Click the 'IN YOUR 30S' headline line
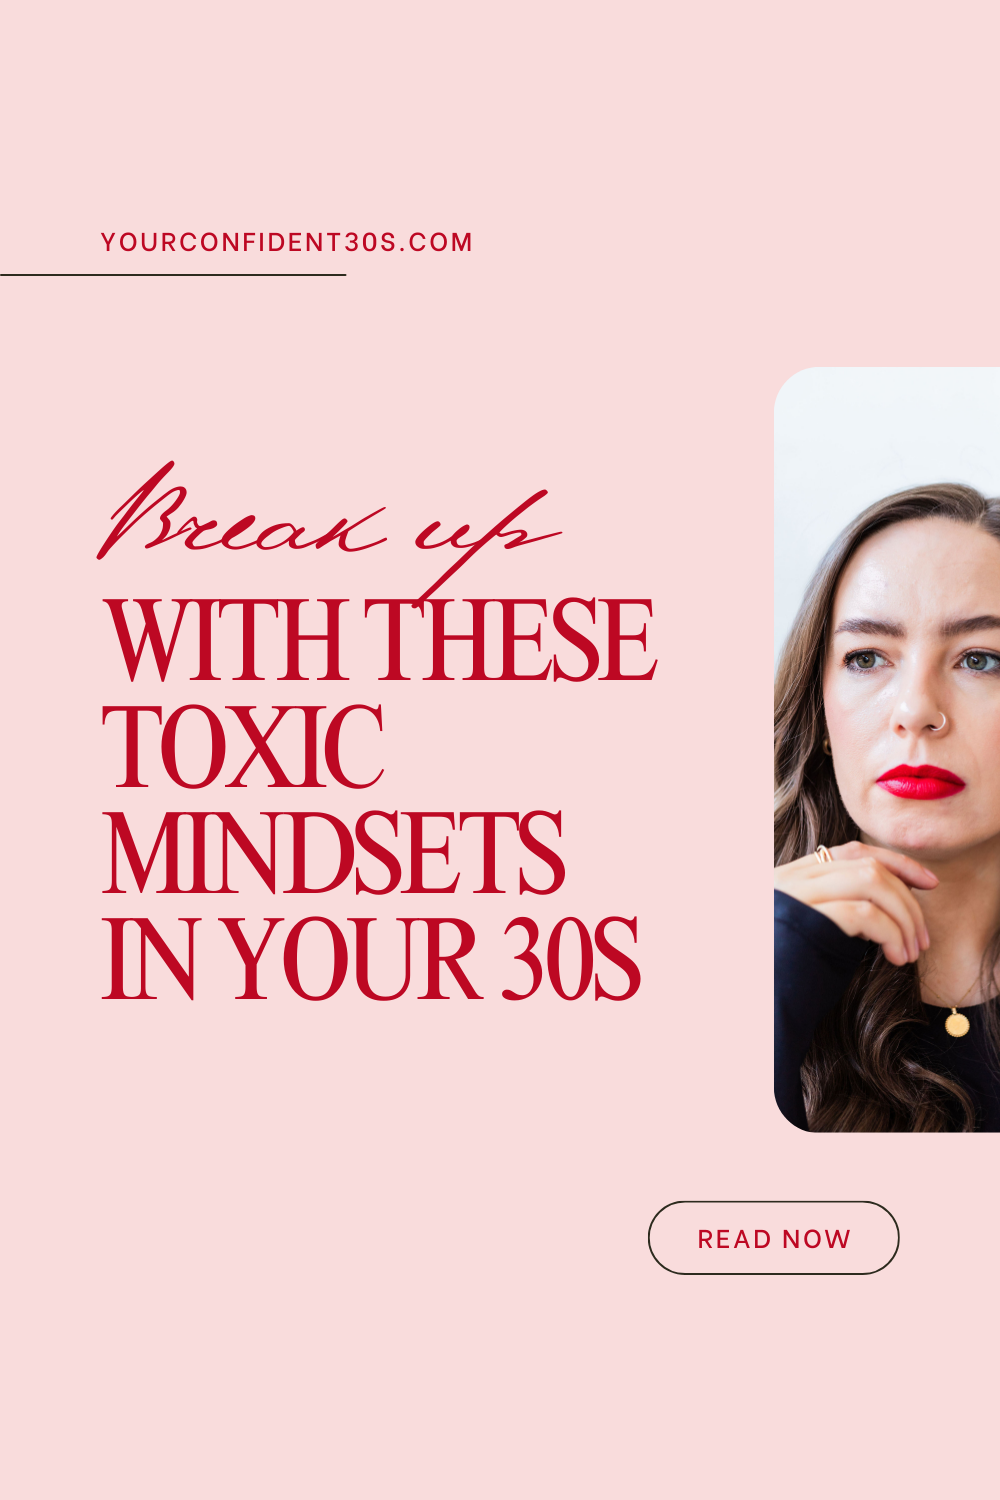Viewport: 1000px width, 1500px height. [x=372, y=959]
